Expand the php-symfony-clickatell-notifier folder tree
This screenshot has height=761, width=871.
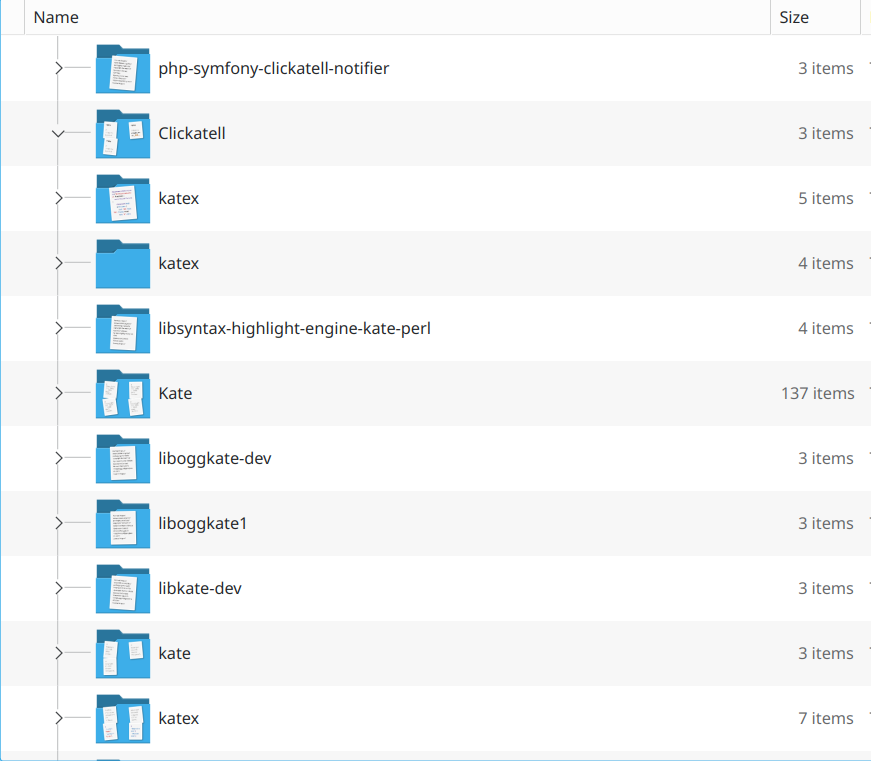58,69
